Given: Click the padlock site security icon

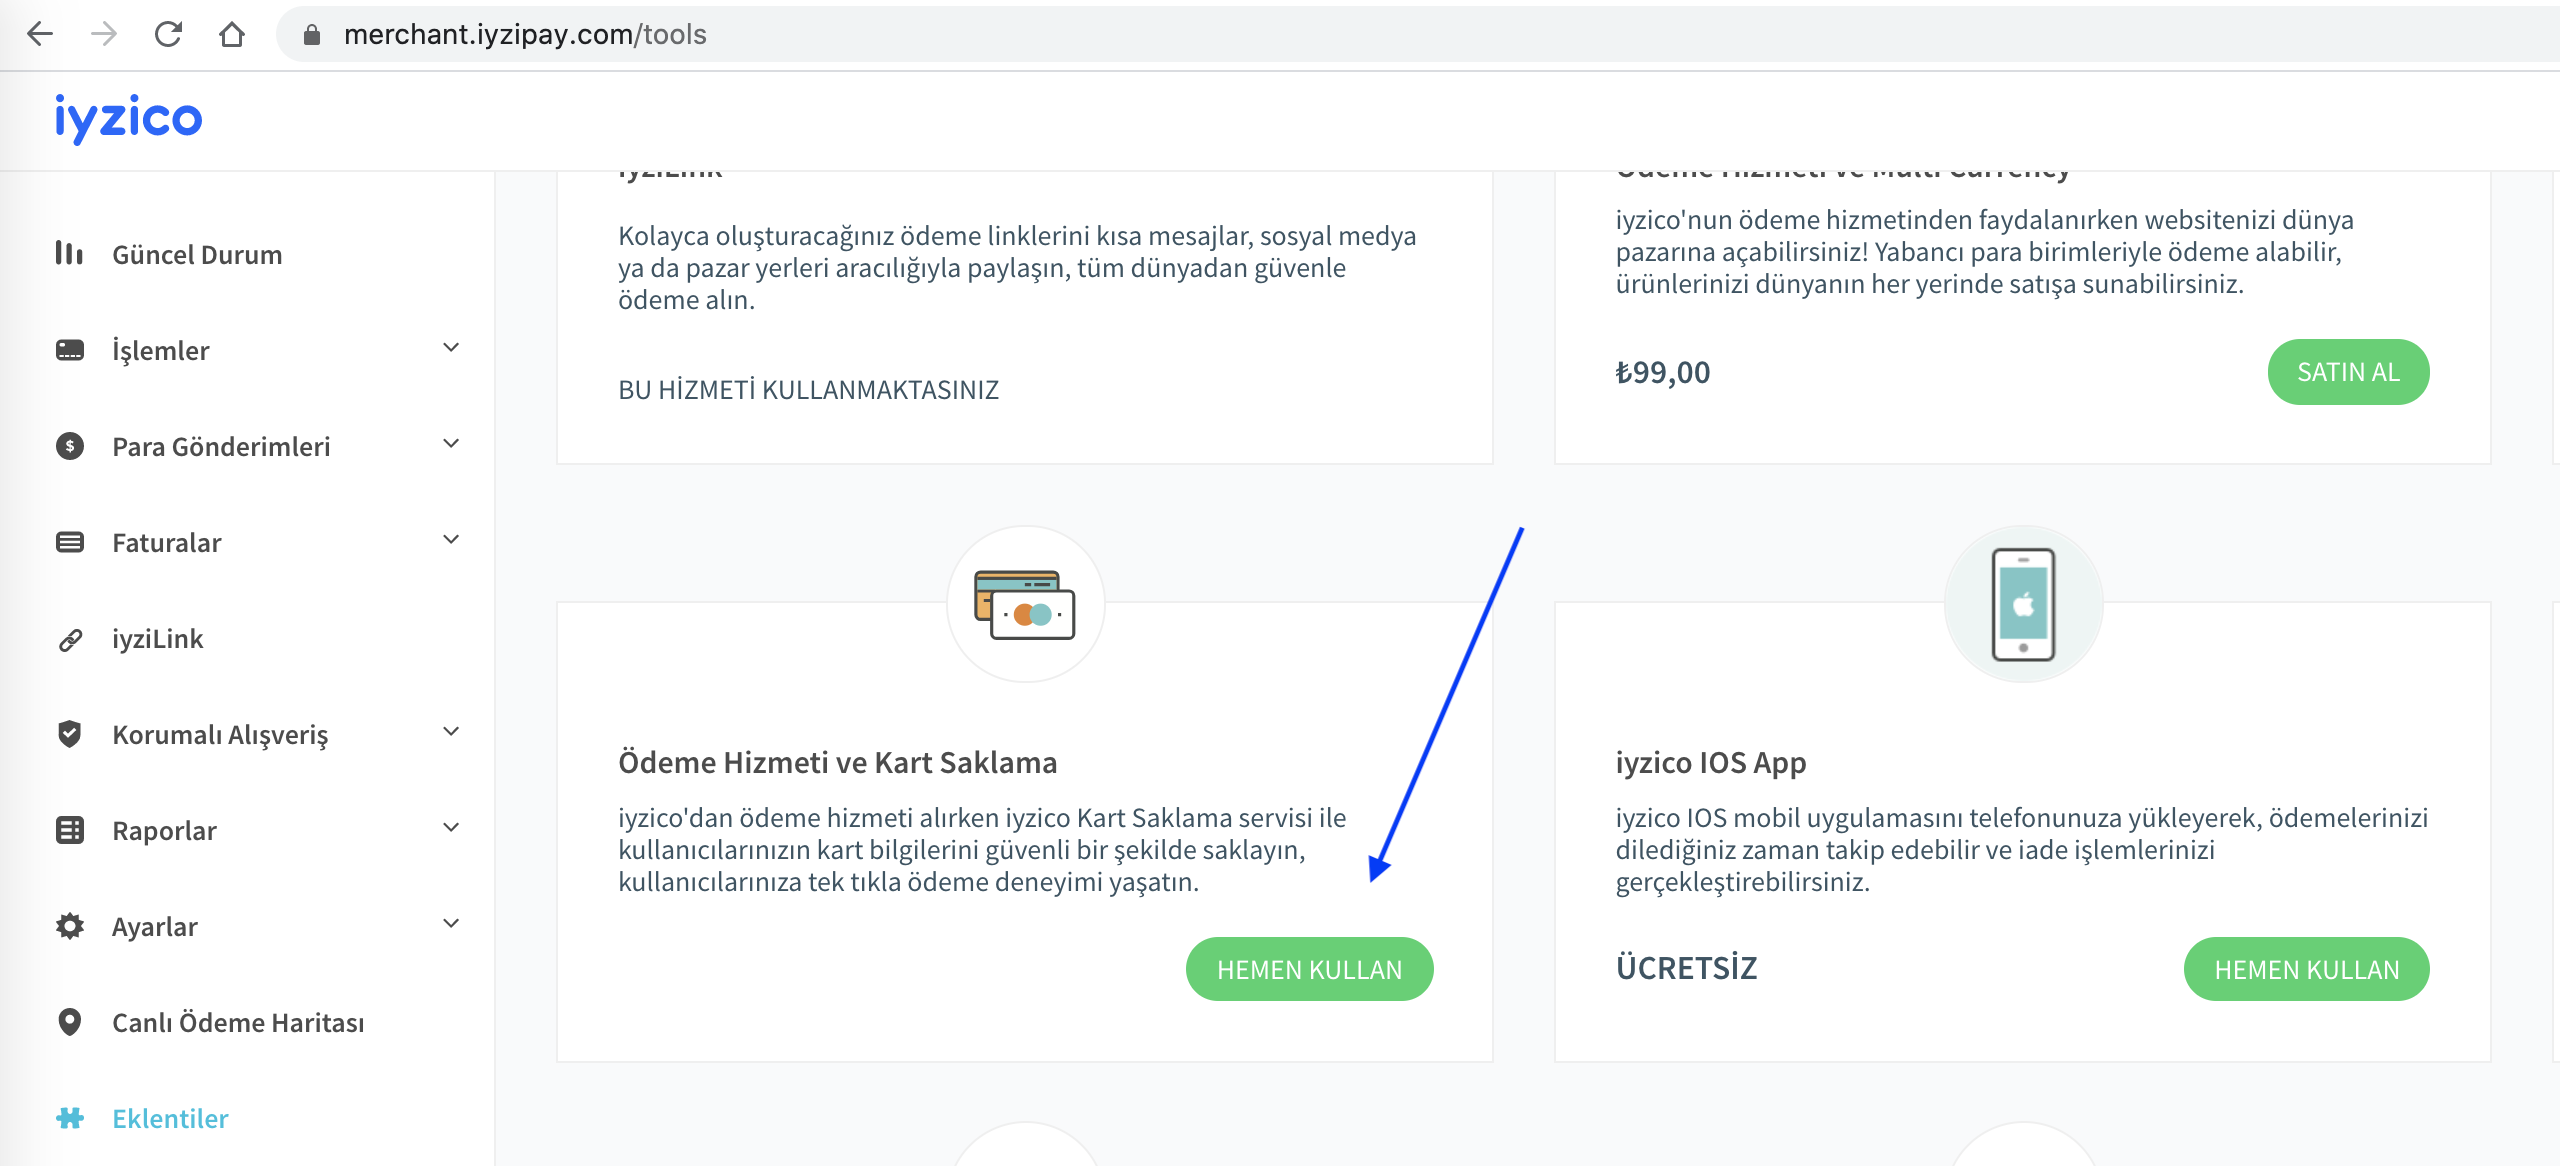Looking at the screenshot, I should (x=312, y=35).
